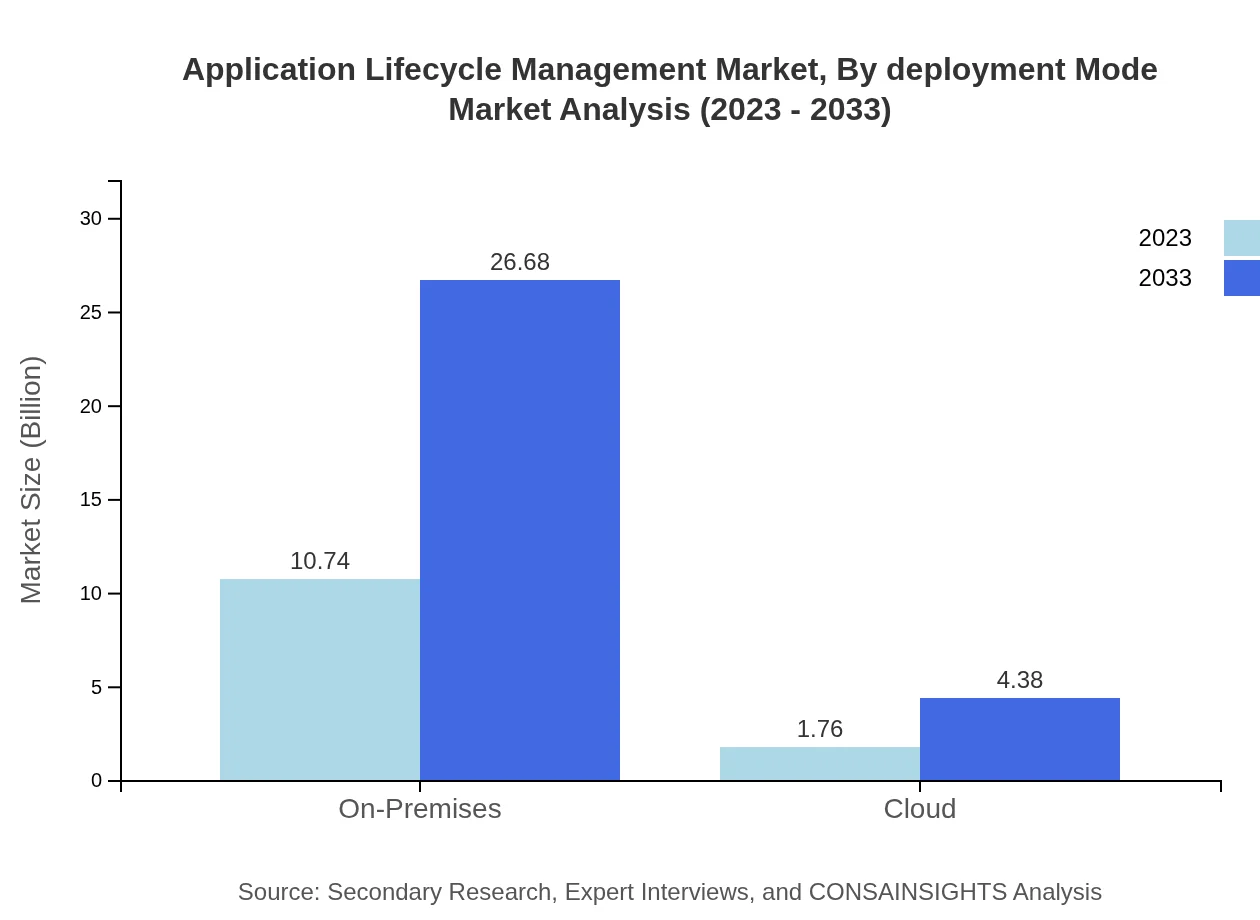Viewport: 1260px width, 920px height.
Task: Click the value label 26.68
Action: click(519, 262)
